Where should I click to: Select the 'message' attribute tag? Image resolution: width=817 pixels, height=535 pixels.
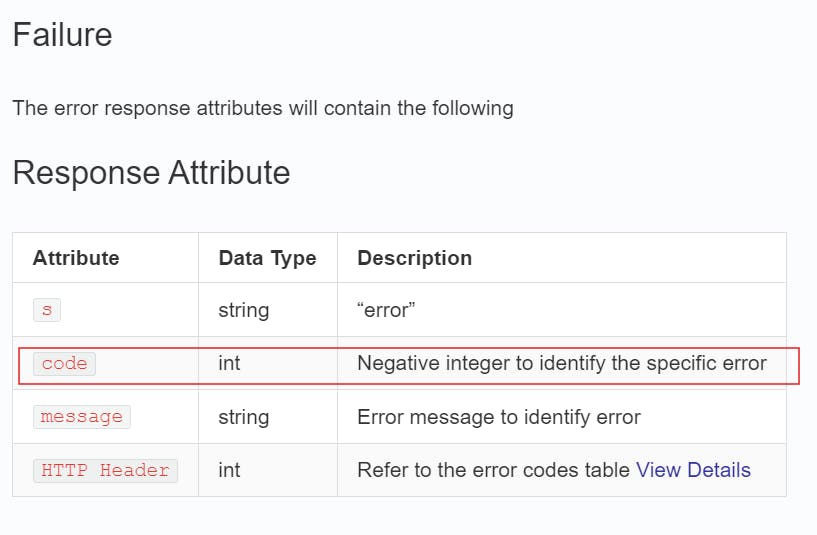point(82,417)
